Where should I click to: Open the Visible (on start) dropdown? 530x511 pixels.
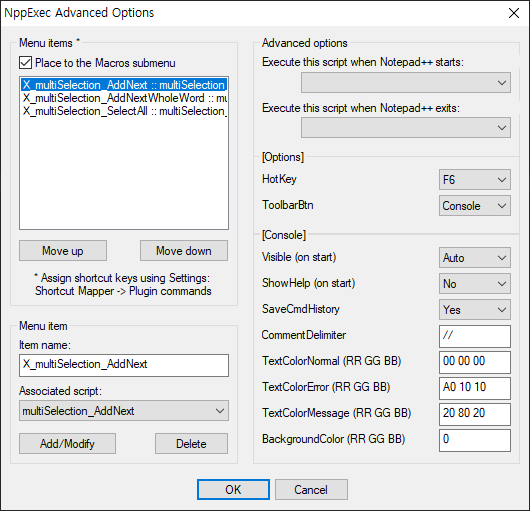pyautogui.click(x=475, y=258)
